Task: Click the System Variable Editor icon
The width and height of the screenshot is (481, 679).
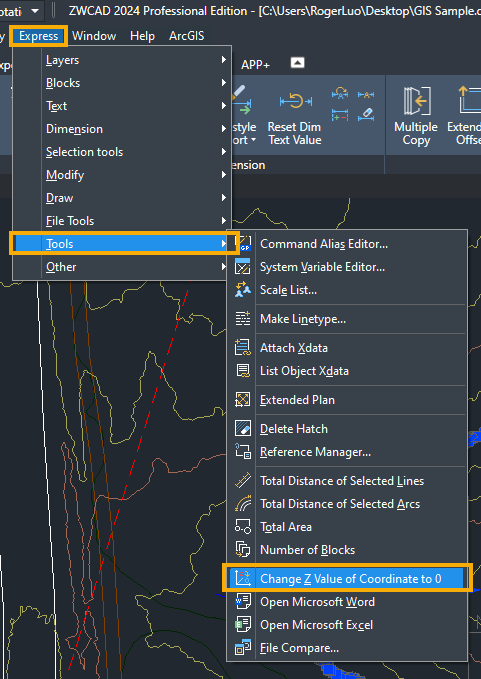Action: 242,267
